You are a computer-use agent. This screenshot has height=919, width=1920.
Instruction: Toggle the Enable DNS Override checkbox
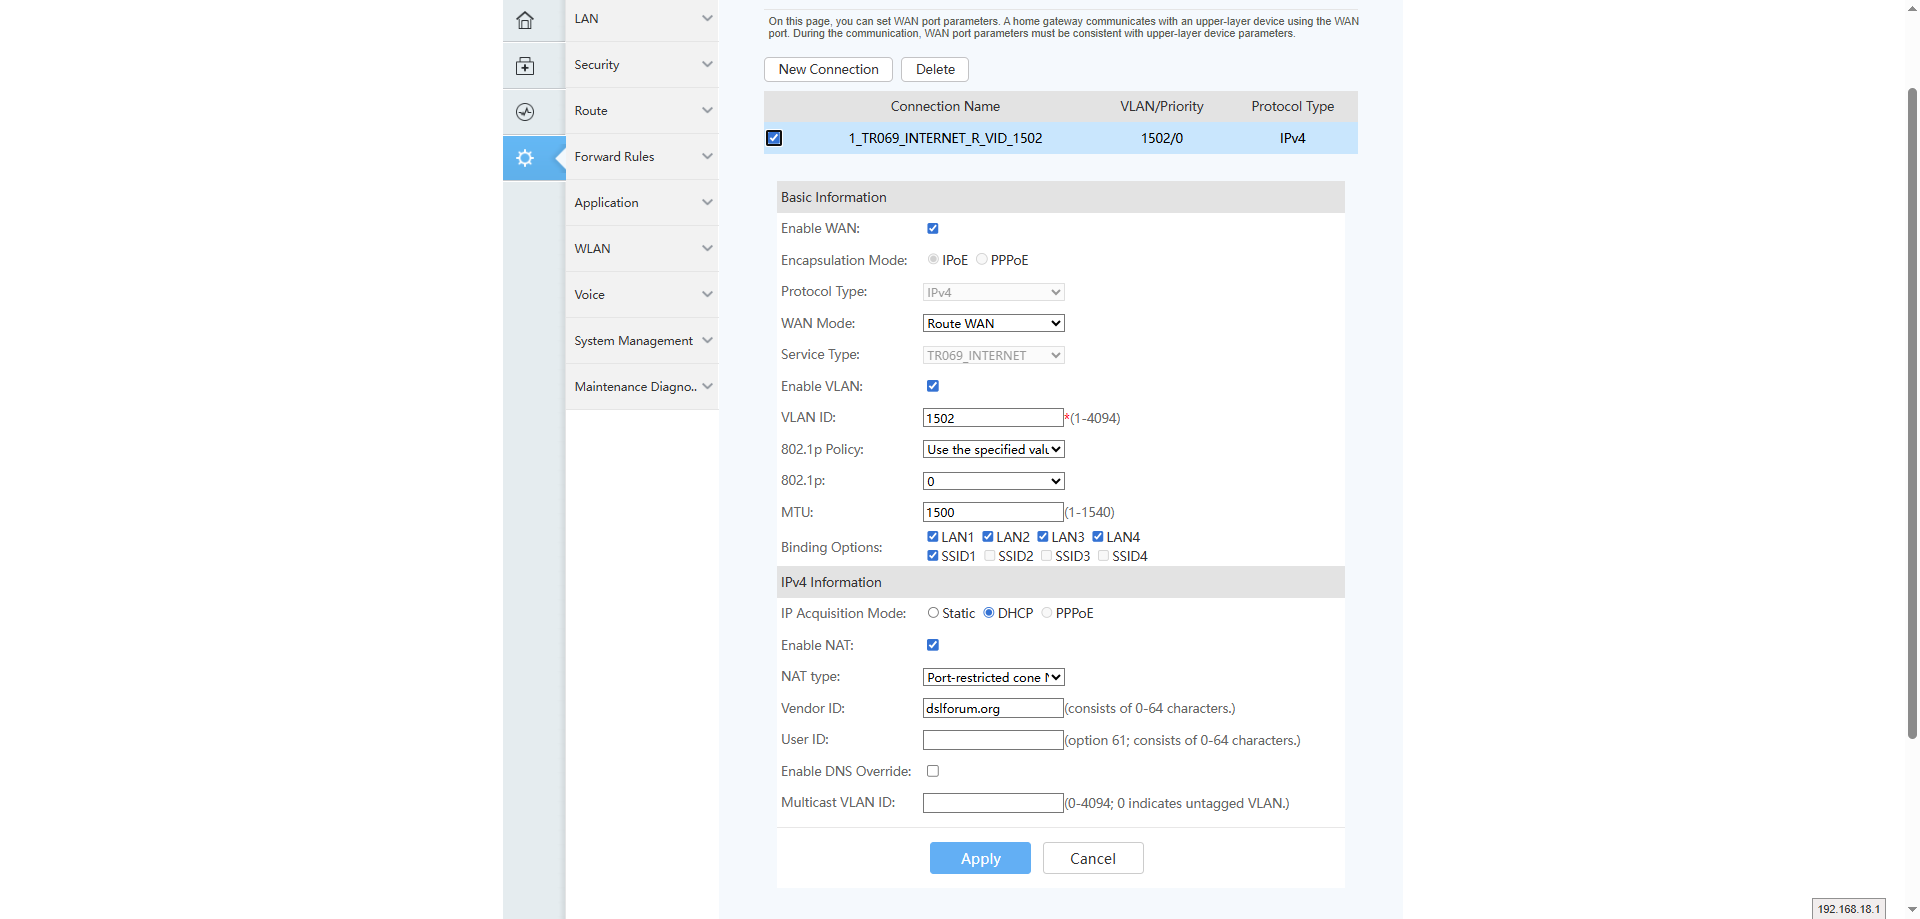(933, 771)
